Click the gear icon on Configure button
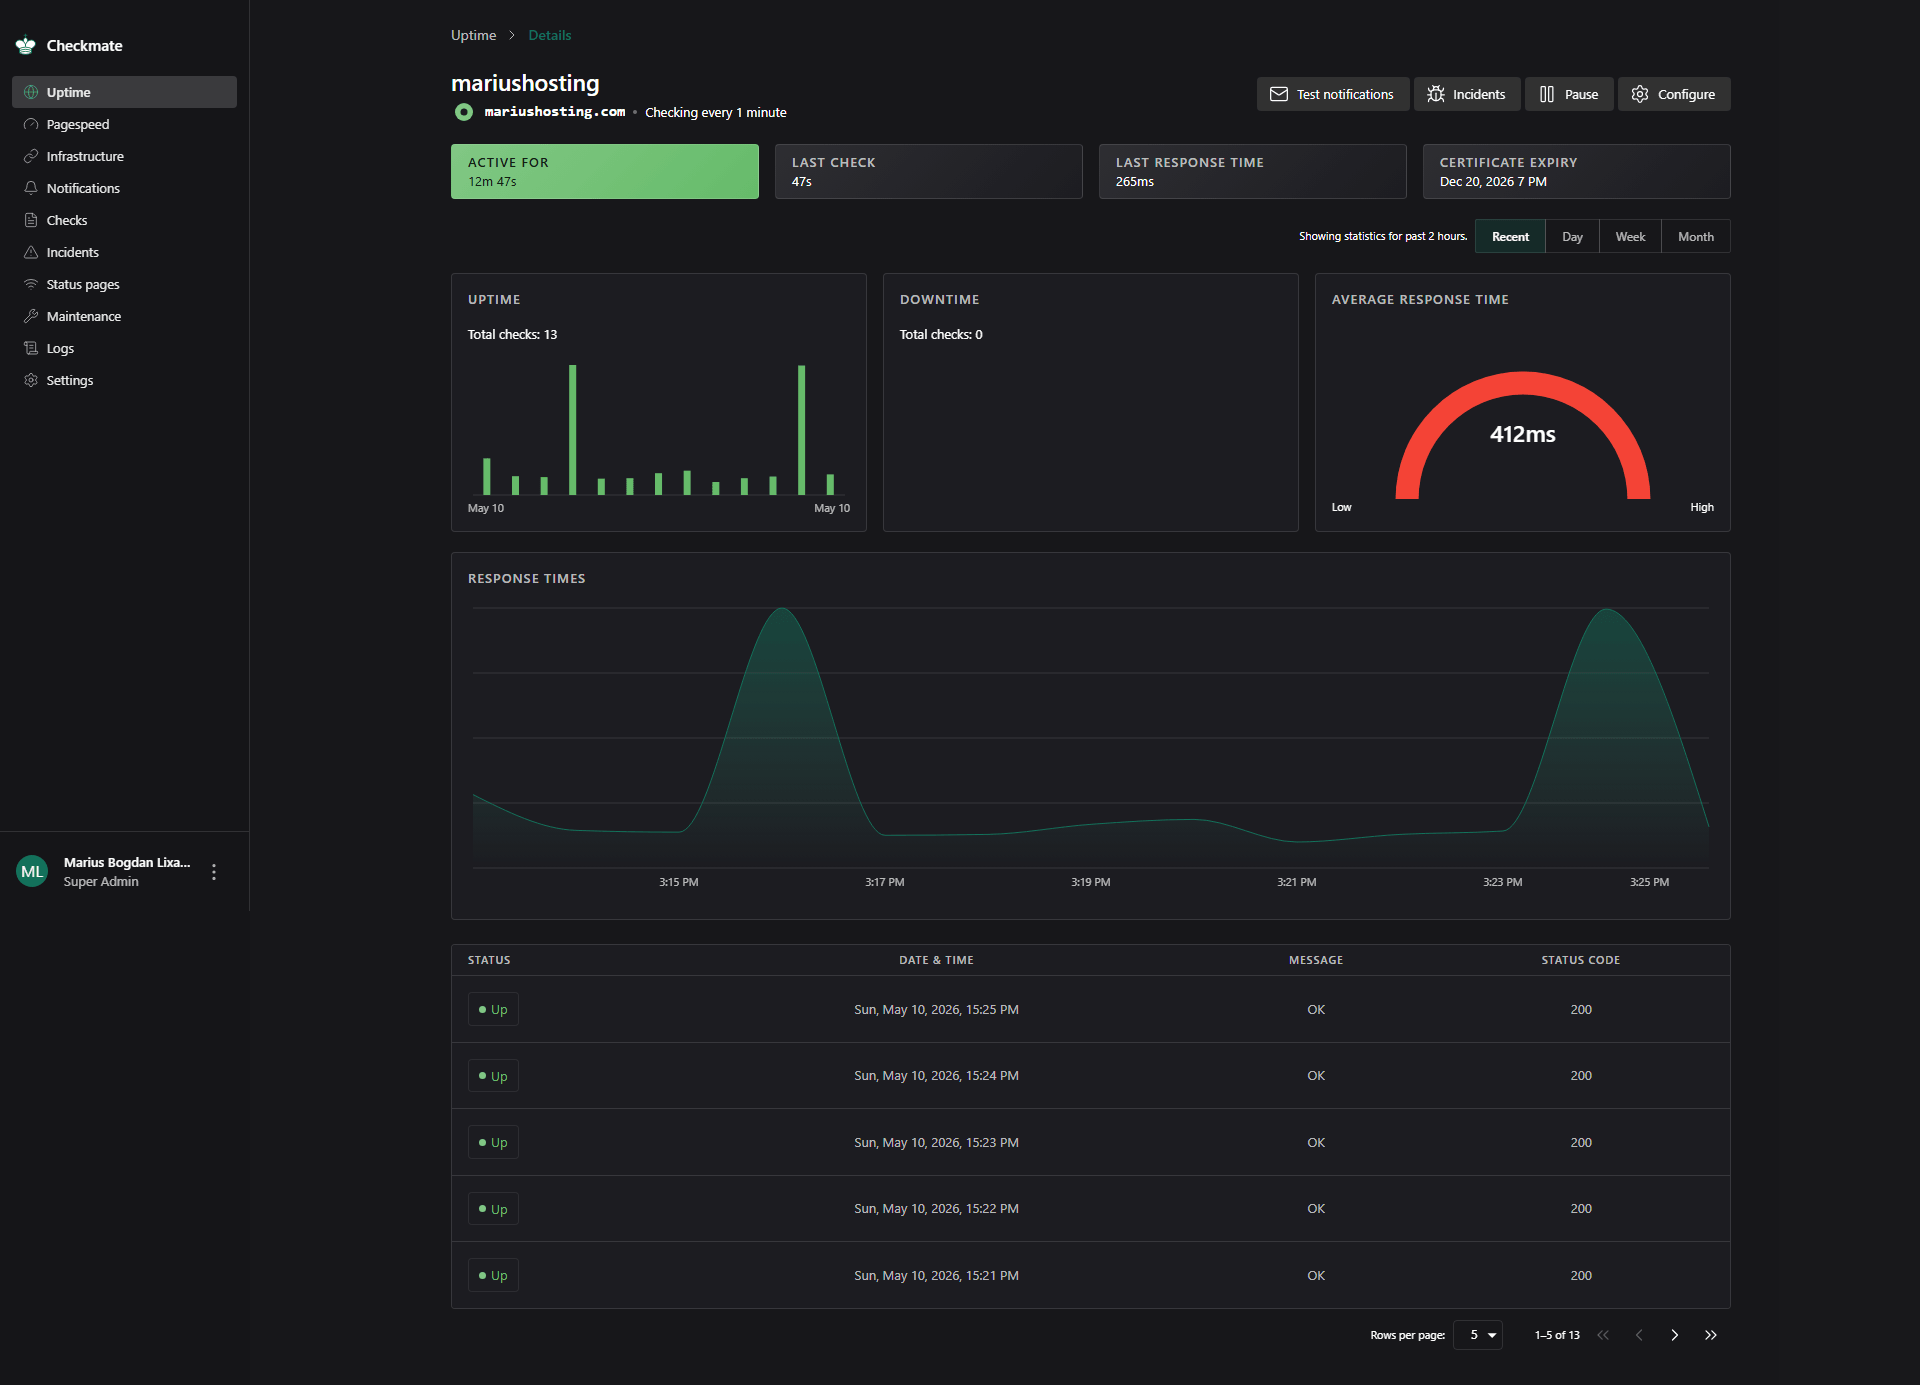This screenshot has width=1920, height=1385. point(1640,94)
